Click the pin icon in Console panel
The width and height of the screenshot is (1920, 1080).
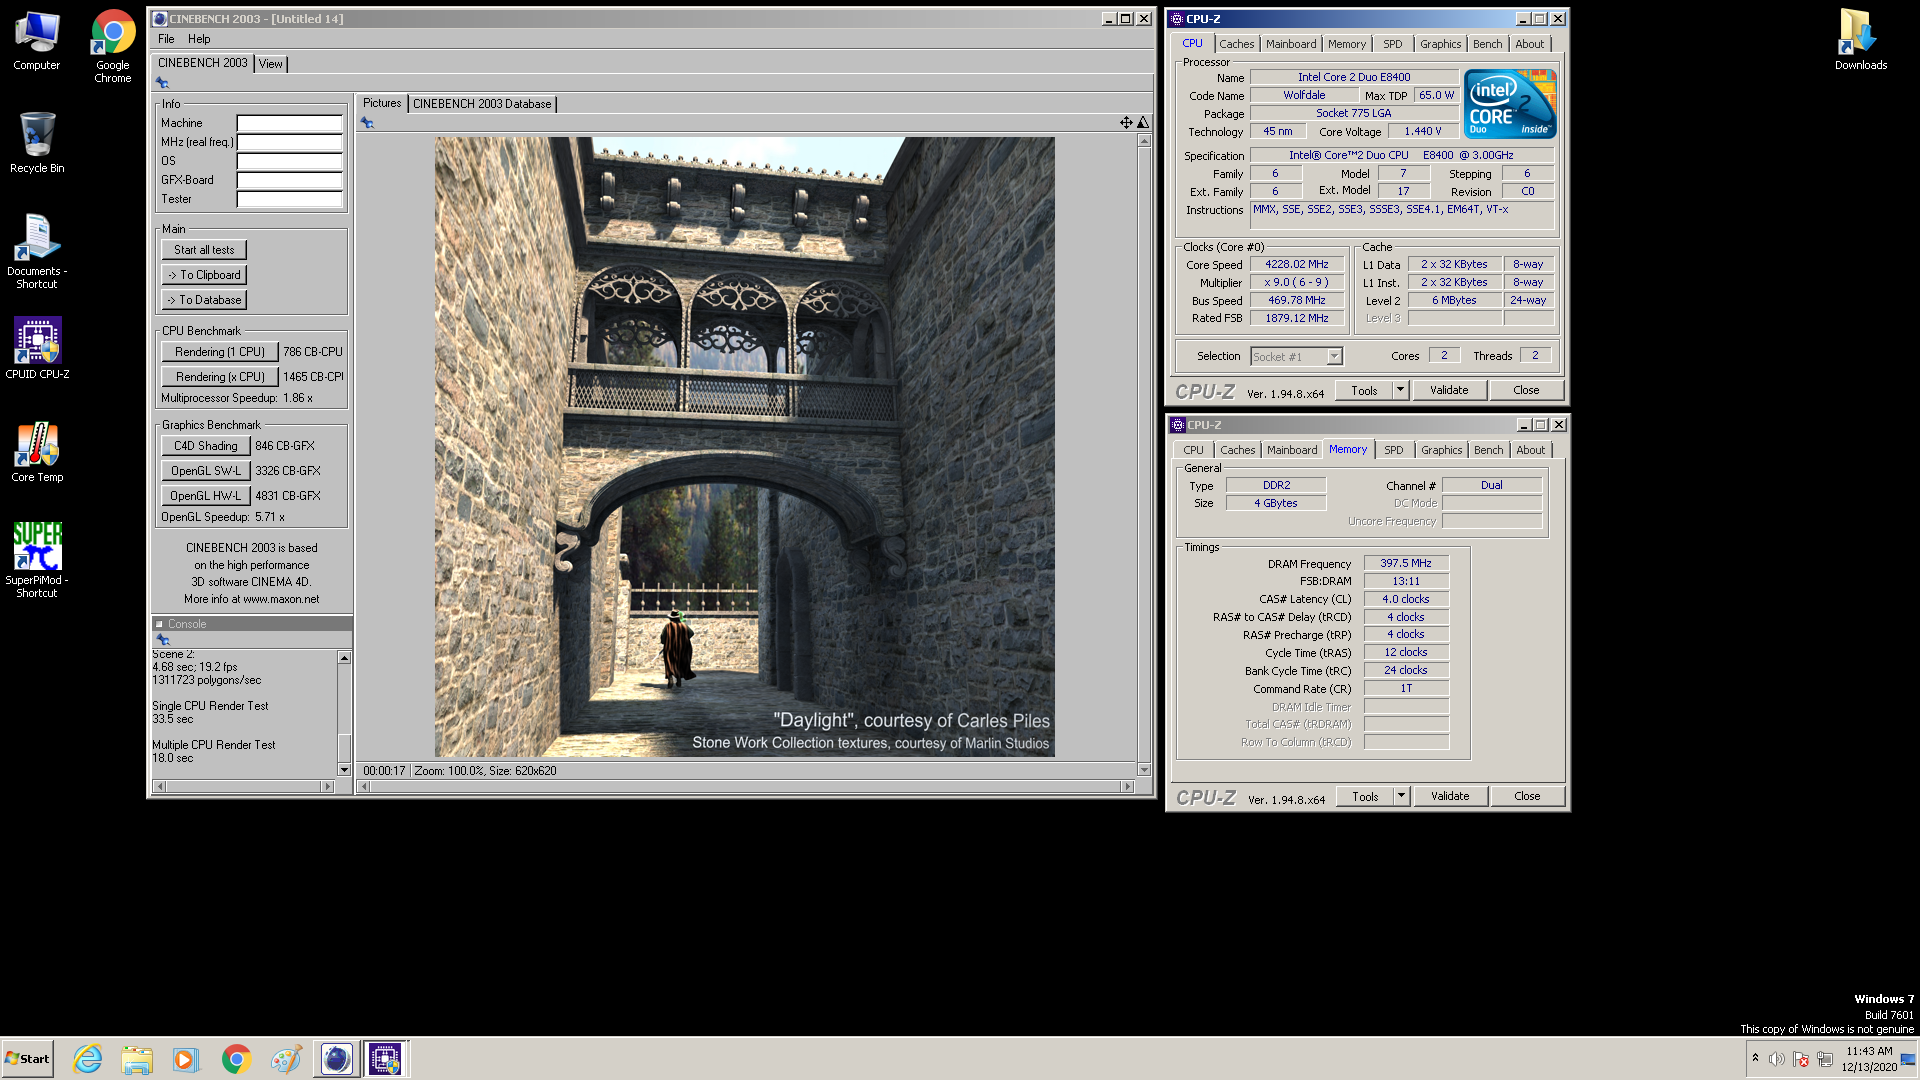point(163,640)
